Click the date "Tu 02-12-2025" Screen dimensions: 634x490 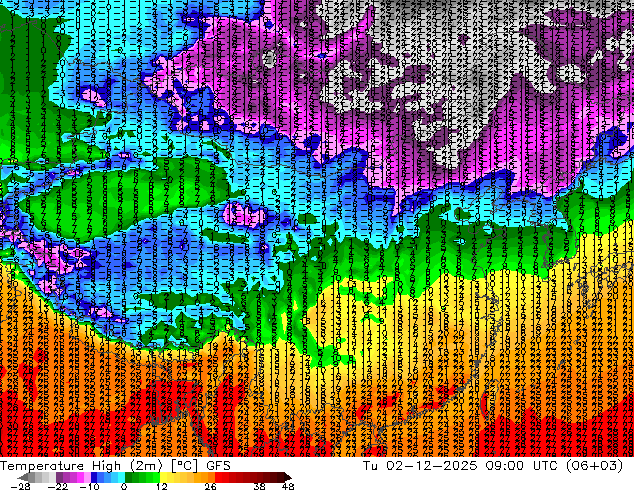click(420, 465)
